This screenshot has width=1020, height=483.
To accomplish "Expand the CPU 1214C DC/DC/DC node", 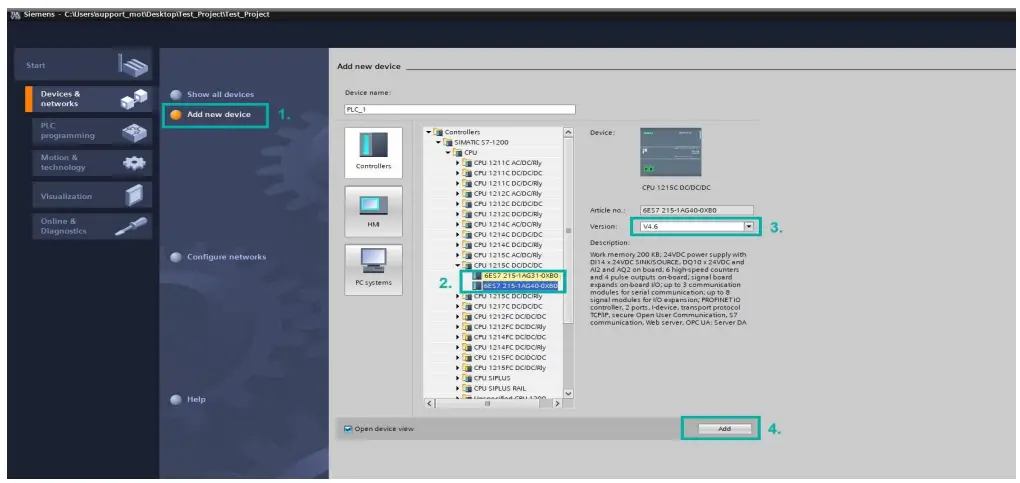I will [458, 234].
